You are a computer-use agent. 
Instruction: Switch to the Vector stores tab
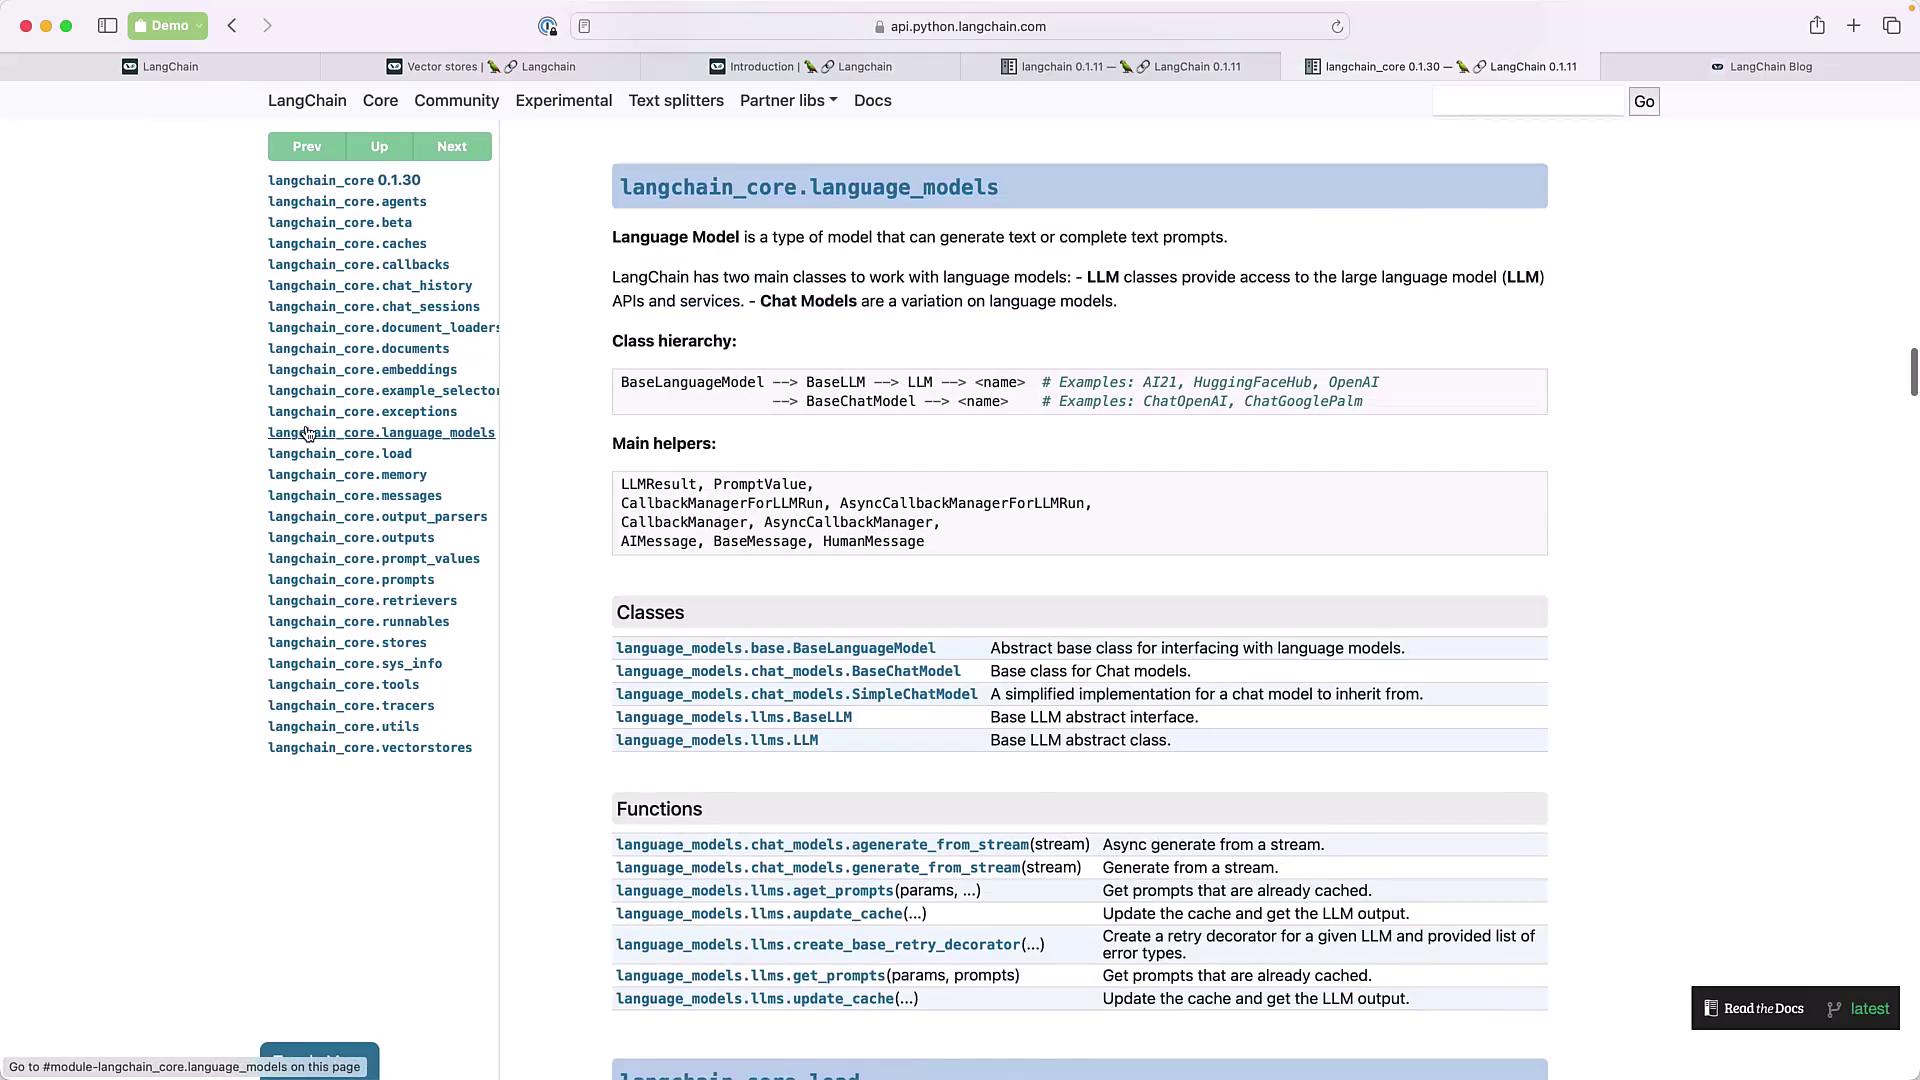481,67
